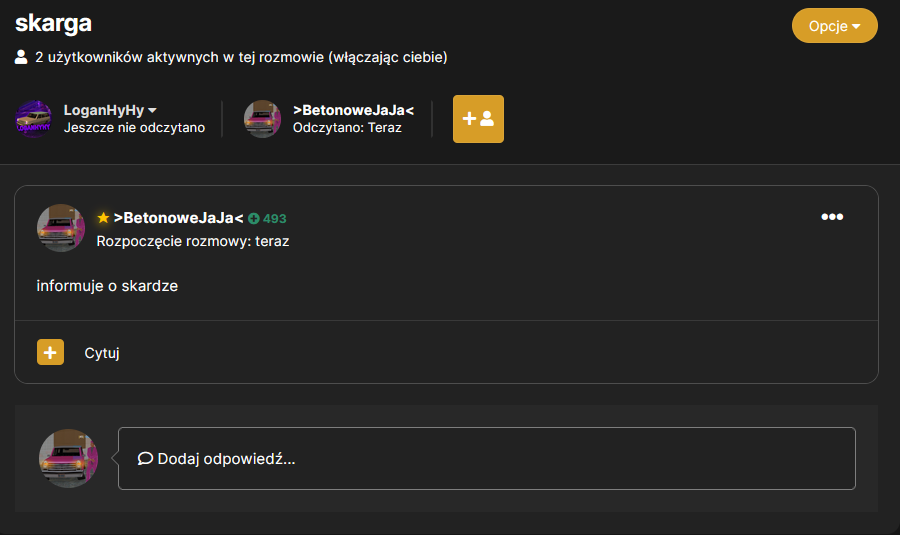900x535 pixels.
Task: Click the add participant icon button
Action: pyautogui.click(x=478, y=119)
